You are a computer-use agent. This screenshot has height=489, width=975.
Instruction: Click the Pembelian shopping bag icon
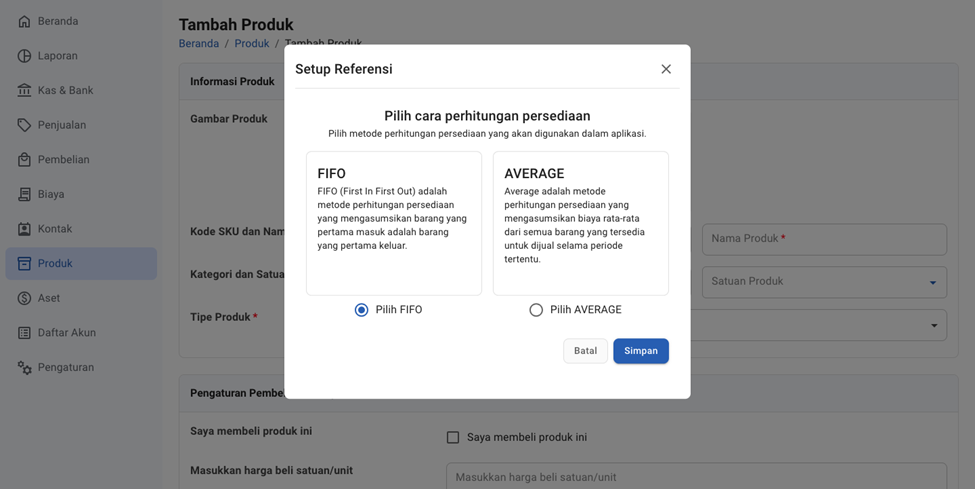point(24,160)
